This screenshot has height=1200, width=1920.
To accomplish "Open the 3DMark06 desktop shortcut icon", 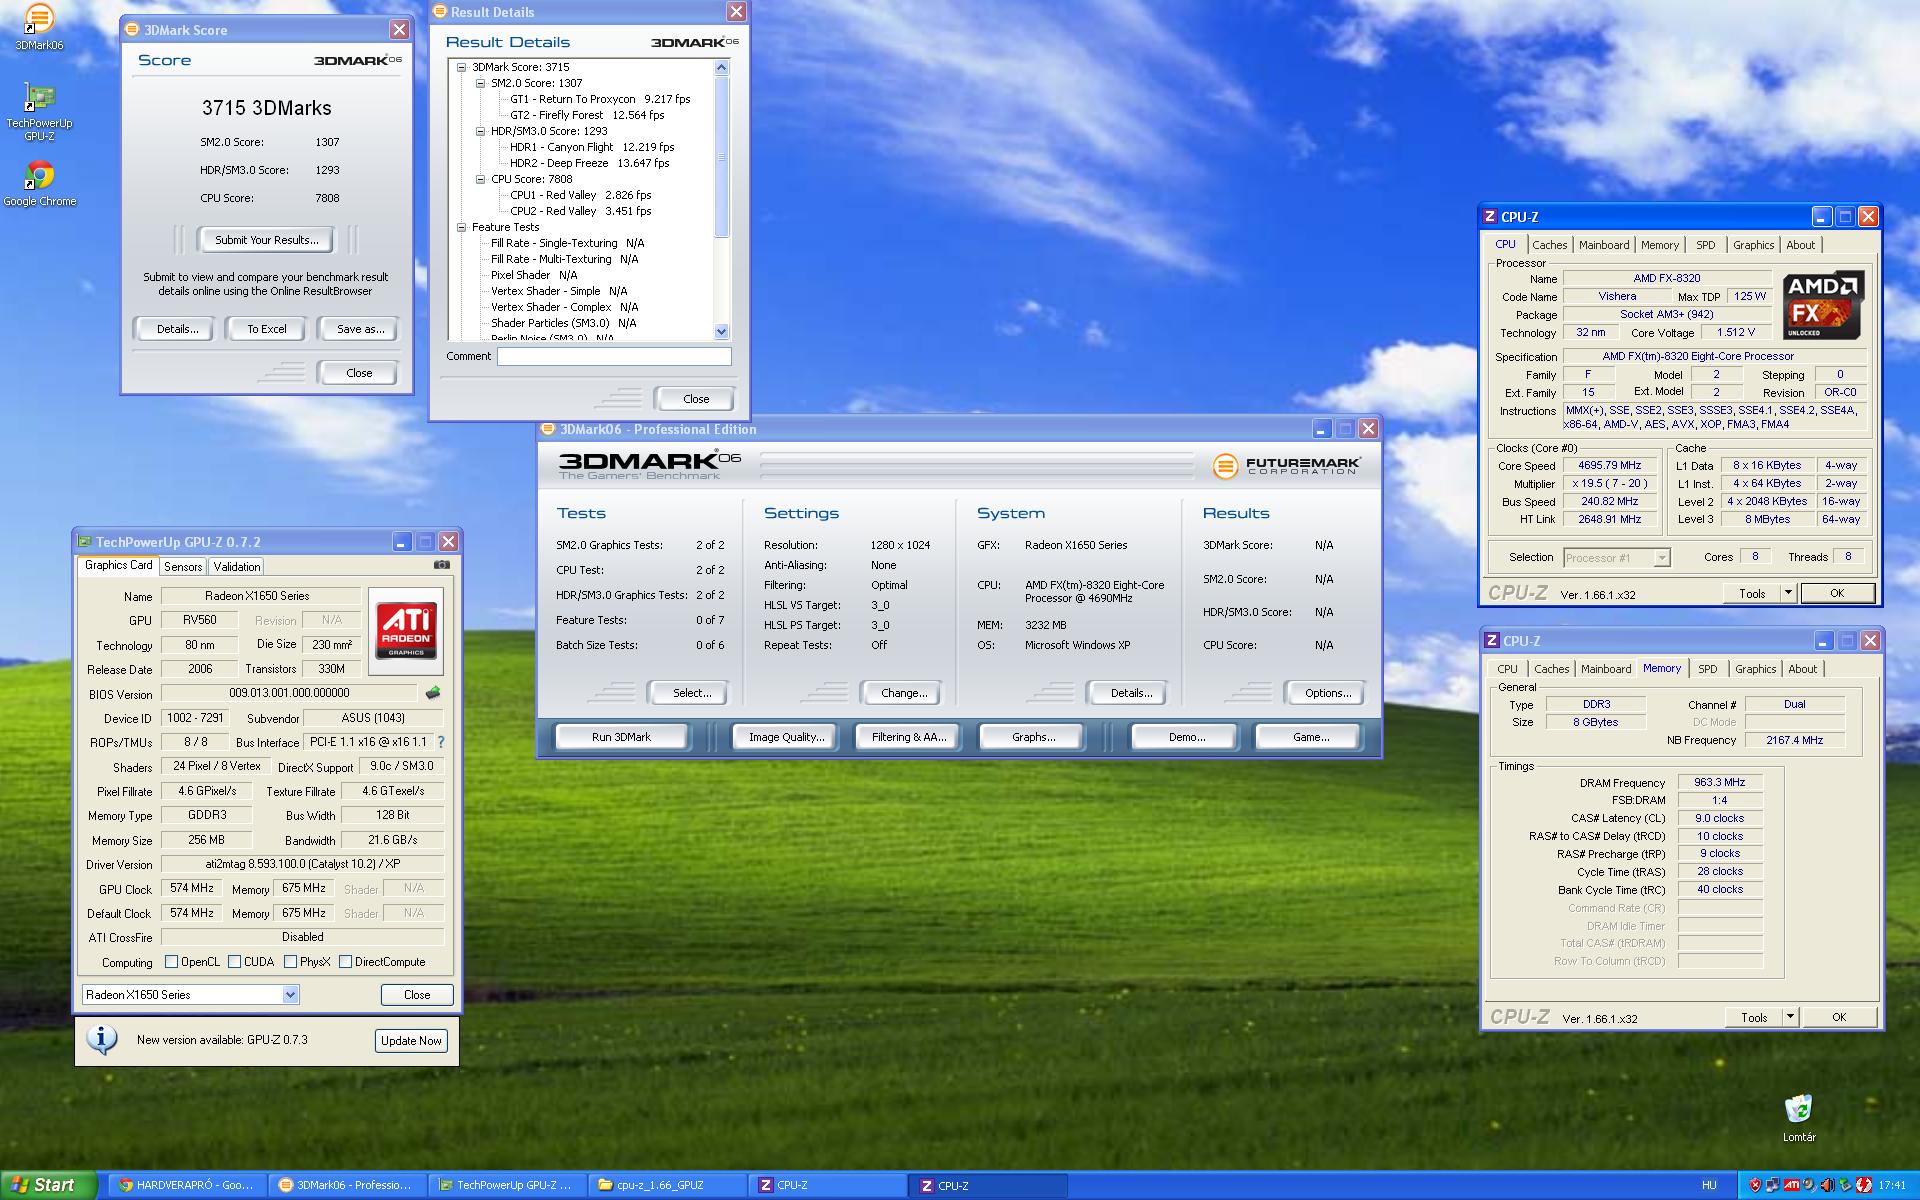I will (38, 18).
